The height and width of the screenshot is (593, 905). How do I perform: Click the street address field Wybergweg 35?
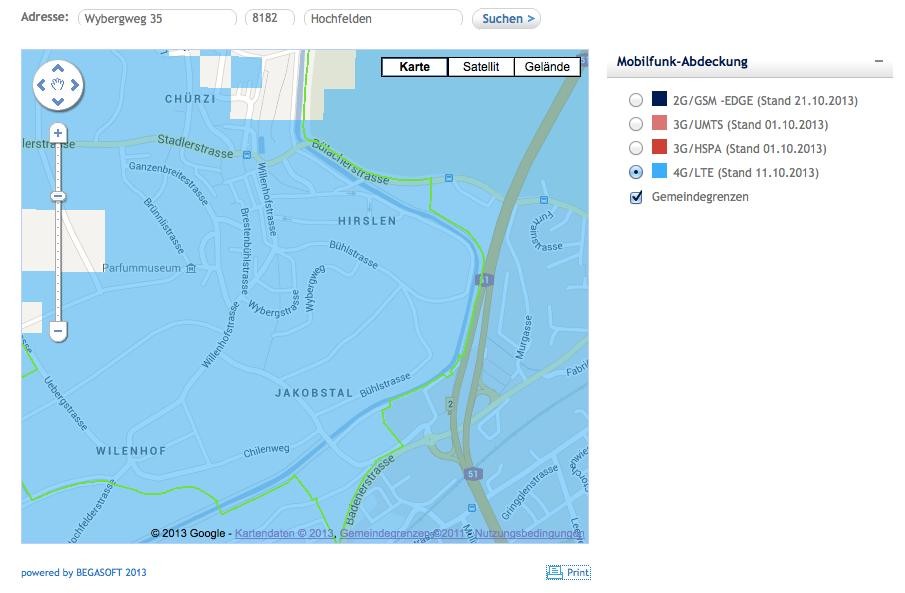(x=157, y=18)
